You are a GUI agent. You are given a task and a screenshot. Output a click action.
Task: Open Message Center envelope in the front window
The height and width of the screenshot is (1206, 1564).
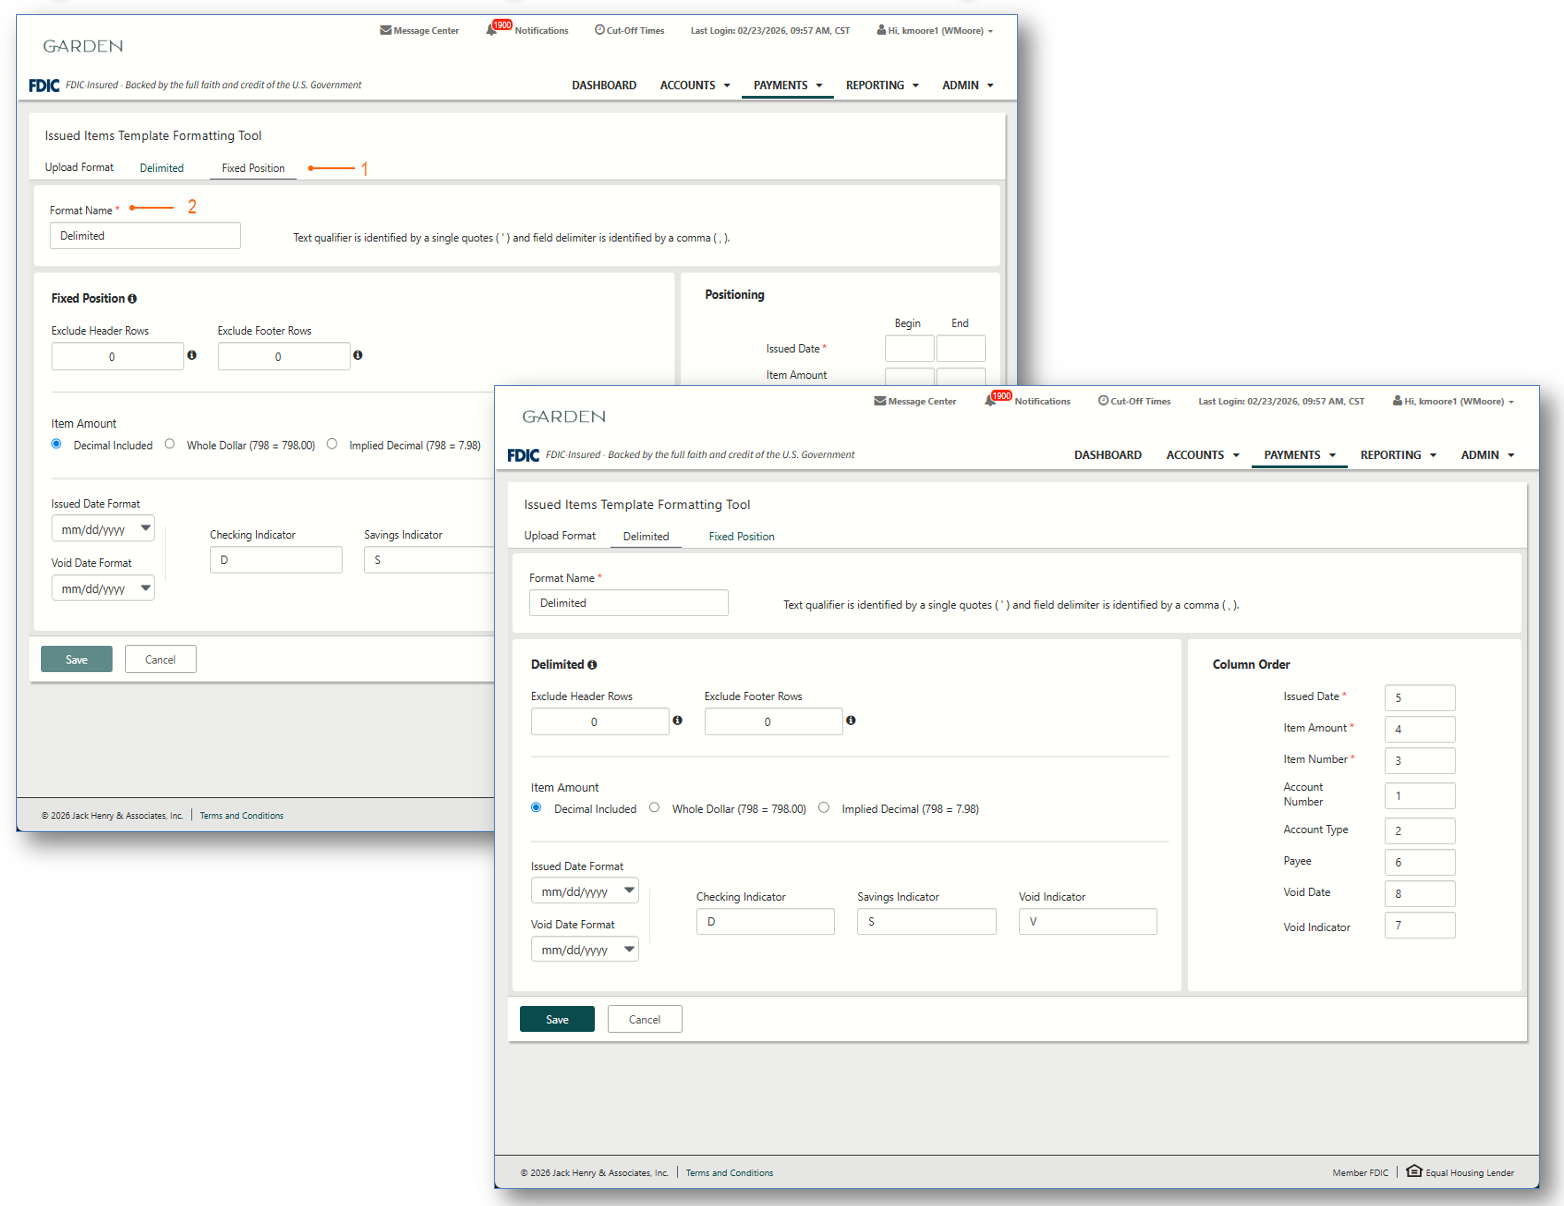[x=880, y=401]
